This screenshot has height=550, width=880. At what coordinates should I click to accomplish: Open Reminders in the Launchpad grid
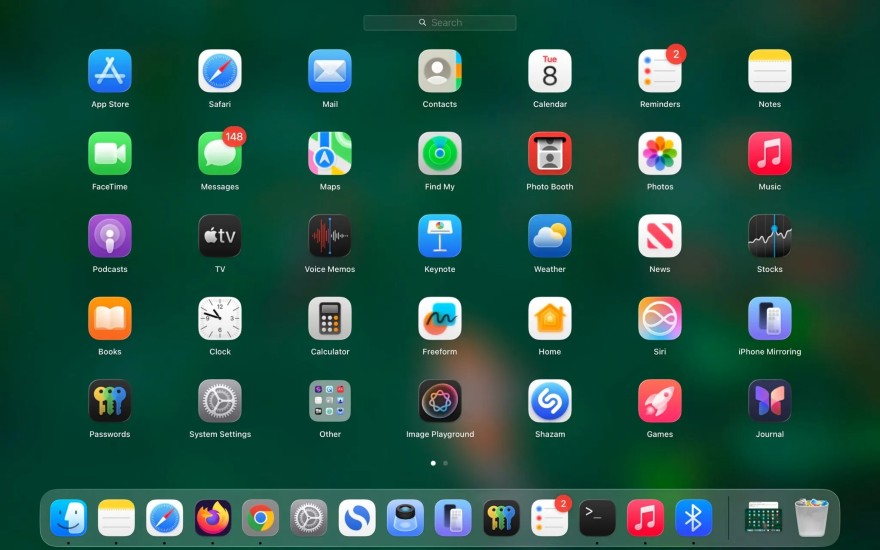tap(660, 71)
